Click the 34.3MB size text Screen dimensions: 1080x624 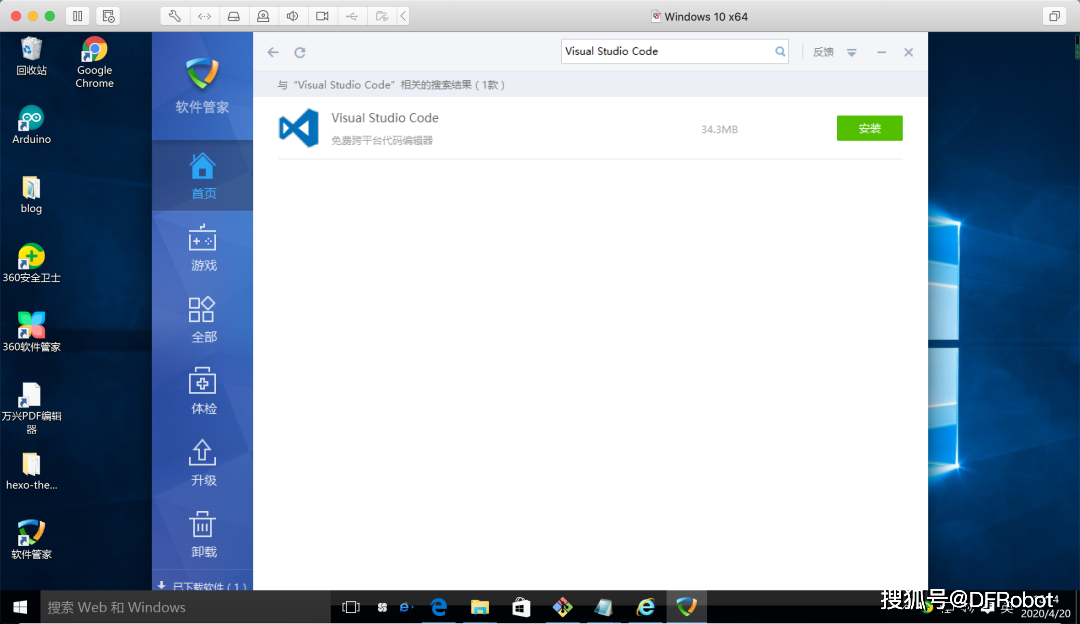719,129
